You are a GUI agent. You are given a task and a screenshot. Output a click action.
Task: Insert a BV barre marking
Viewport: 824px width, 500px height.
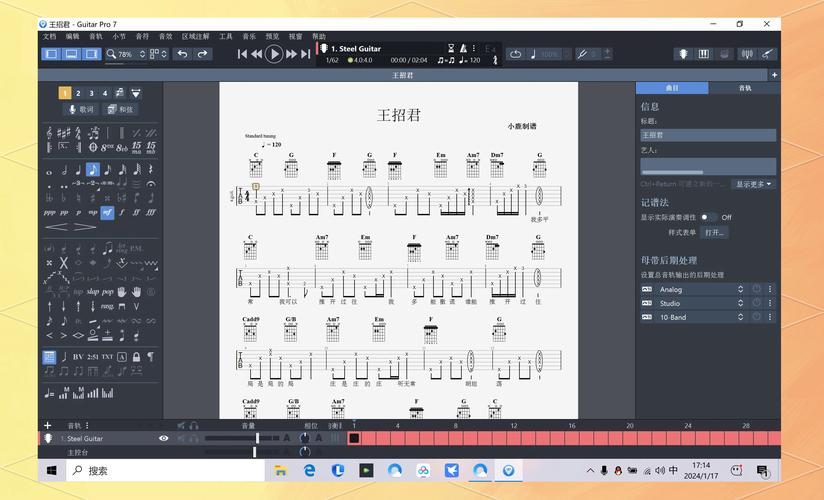(78, 356)
